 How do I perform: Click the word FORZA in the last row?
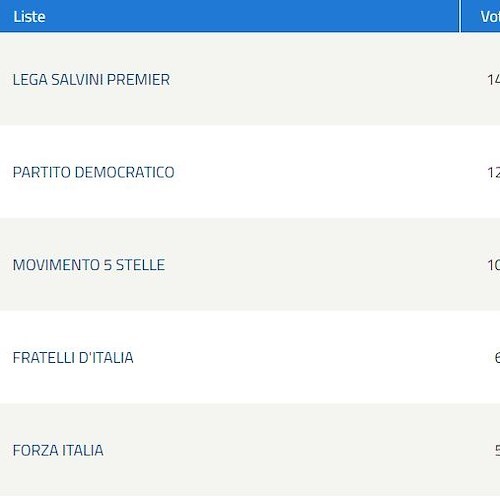coord(36,450)
